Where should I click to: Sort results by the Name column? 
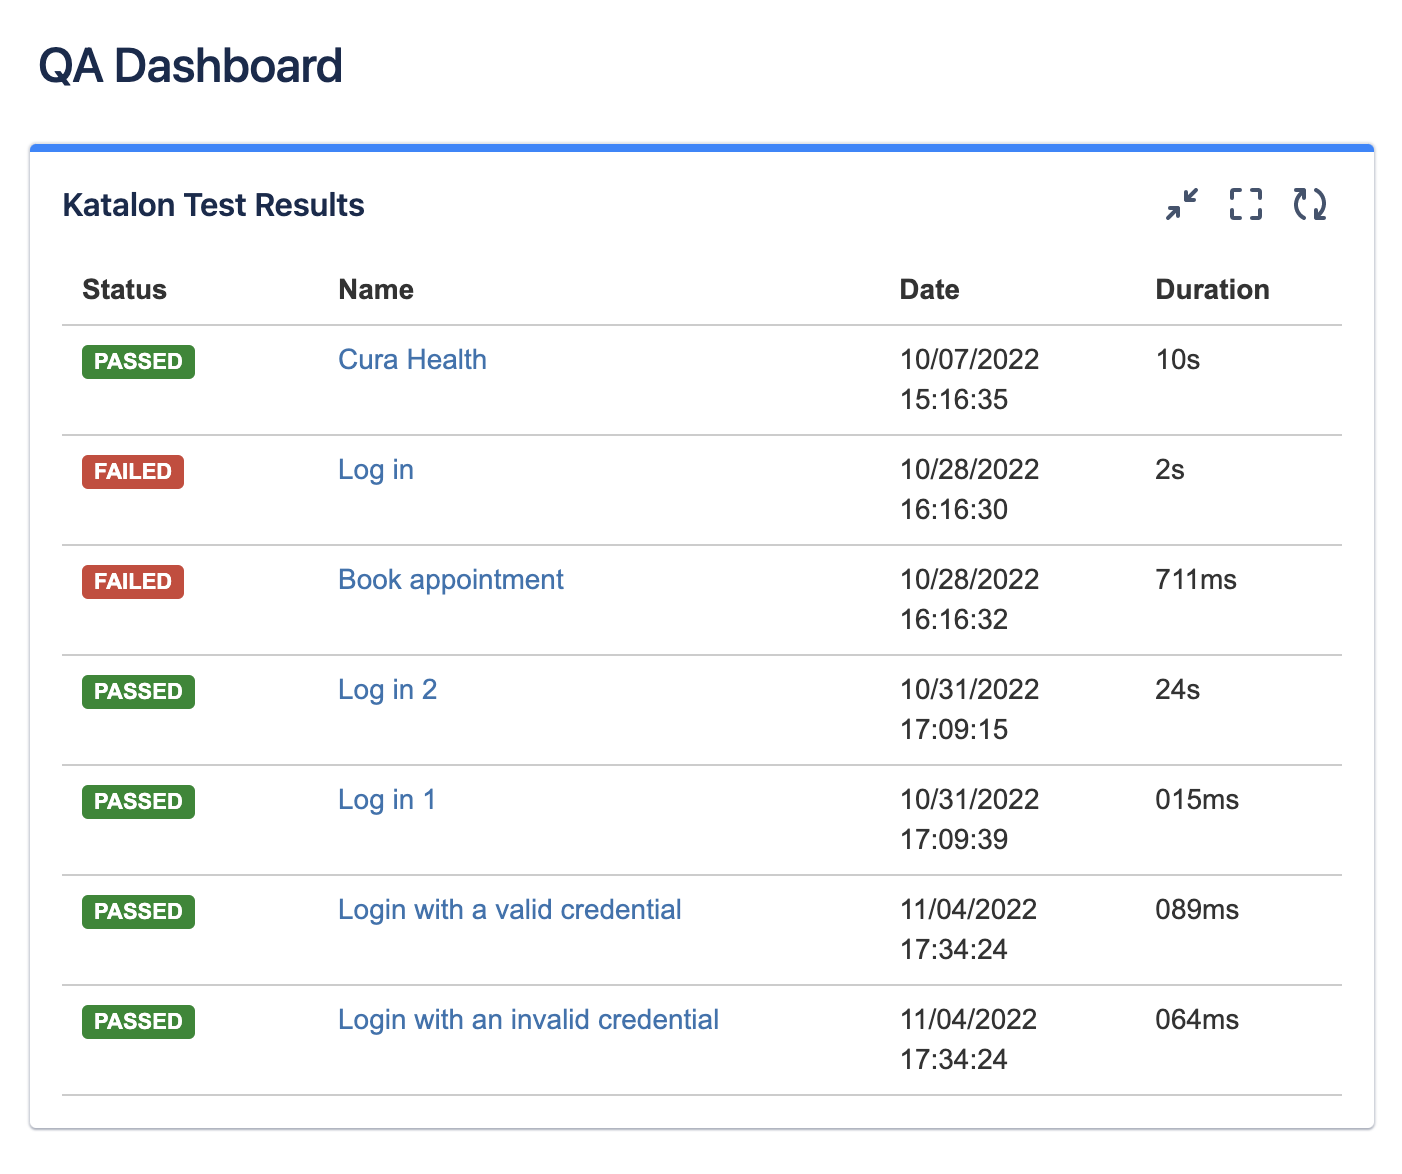pos(375,289)
